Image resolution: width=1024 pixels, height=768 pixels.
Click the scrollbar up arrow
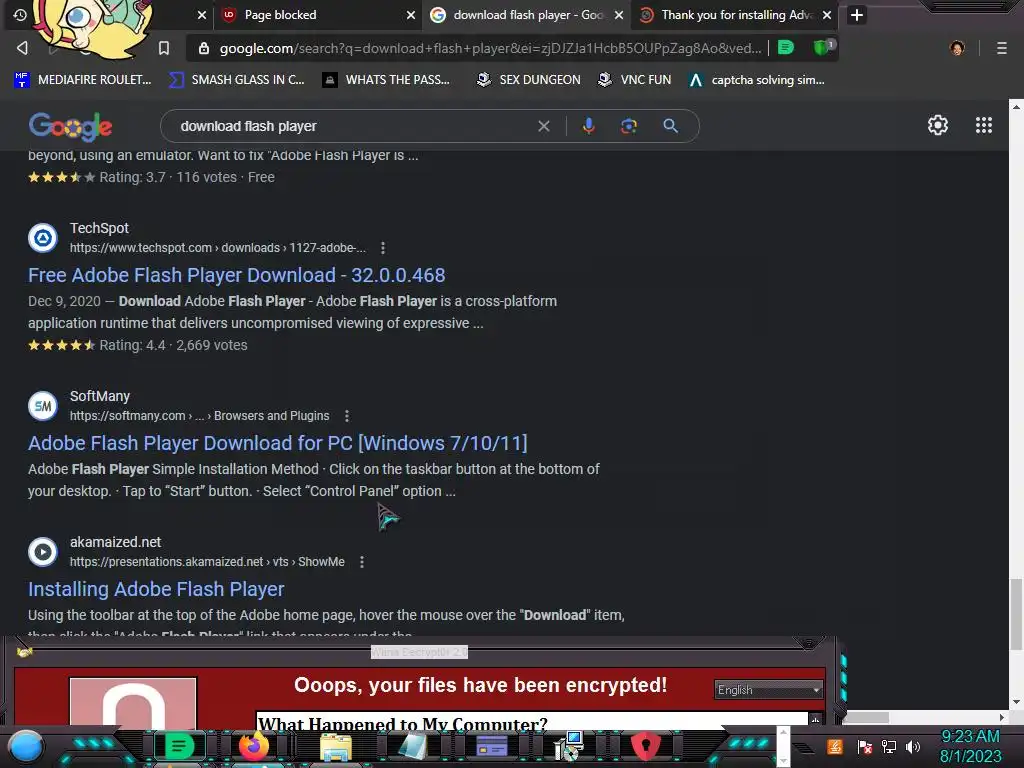(x=1016, y=106)
